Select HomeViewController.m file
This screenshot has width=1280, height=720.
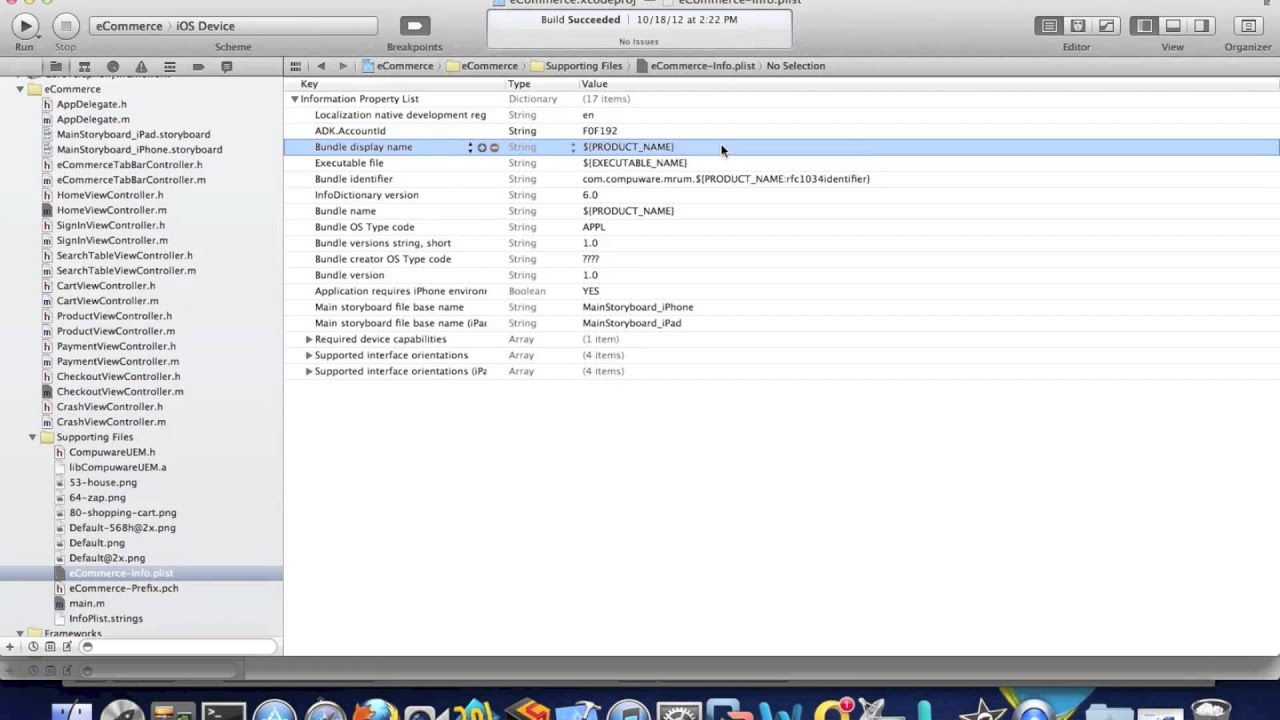tap(112, 210)
